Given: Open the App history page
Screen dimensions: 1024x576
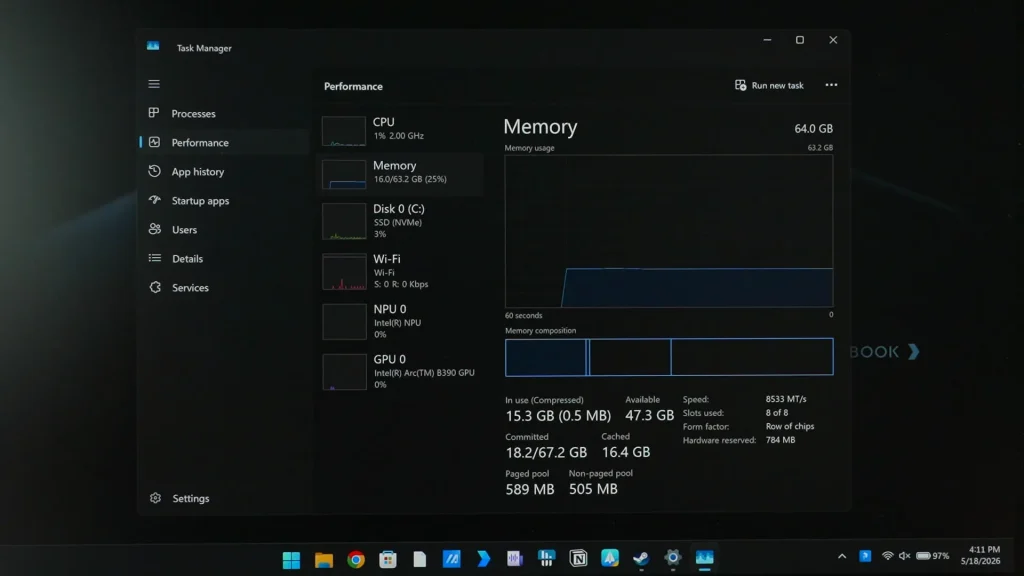Looking at the screenshot, I should pos(224,172).
